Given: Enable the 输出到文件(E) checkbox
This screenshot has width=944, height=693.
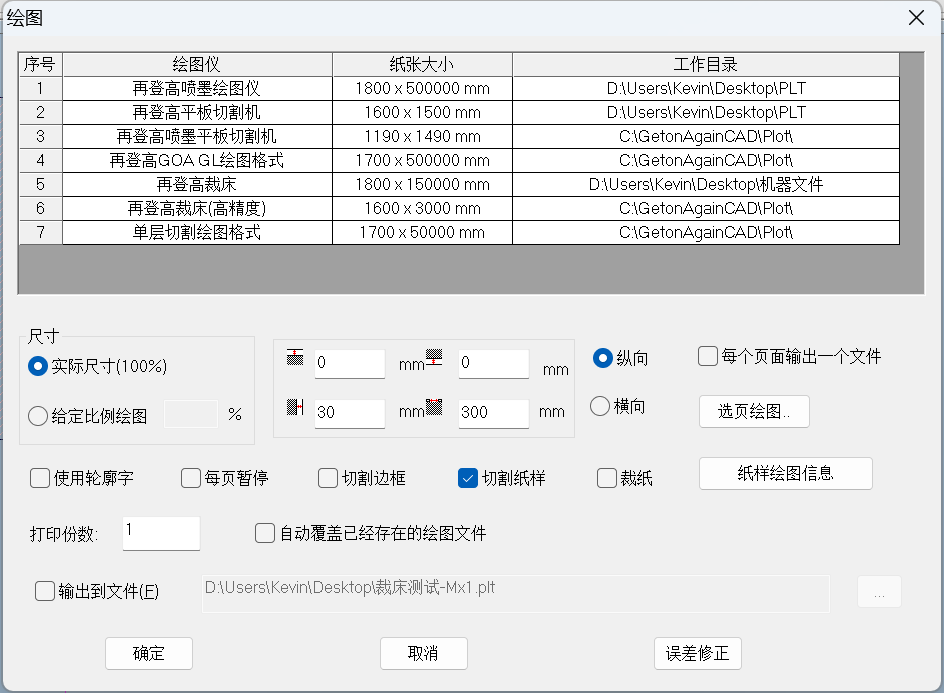Looking at the screenshot, I should click(x=44, y=591).
